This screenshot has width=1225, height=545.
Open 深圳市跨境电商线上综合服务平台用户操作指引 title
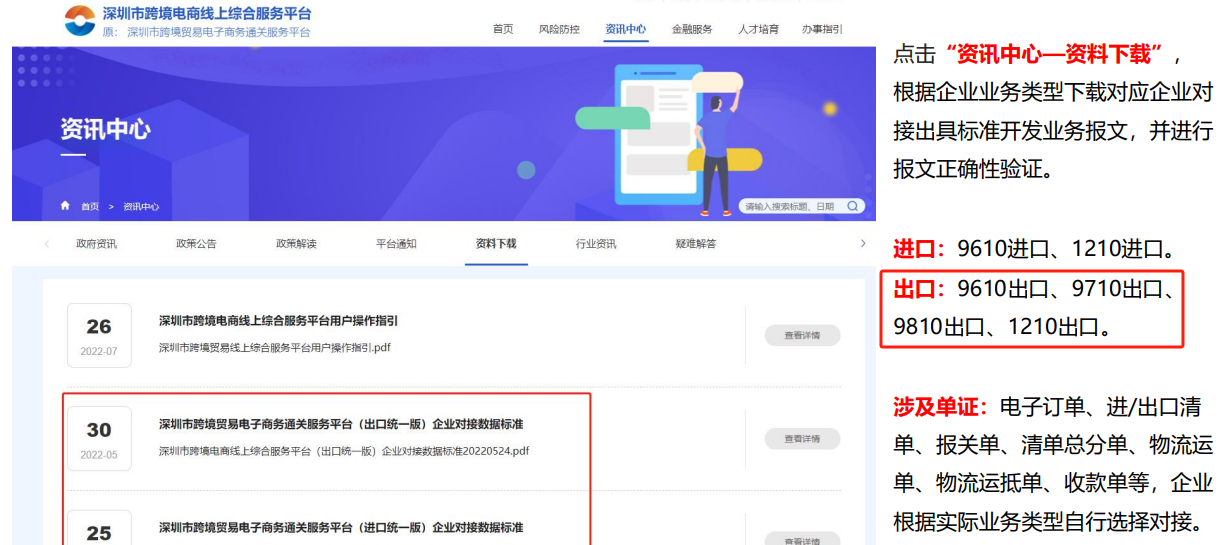point(278,321)
